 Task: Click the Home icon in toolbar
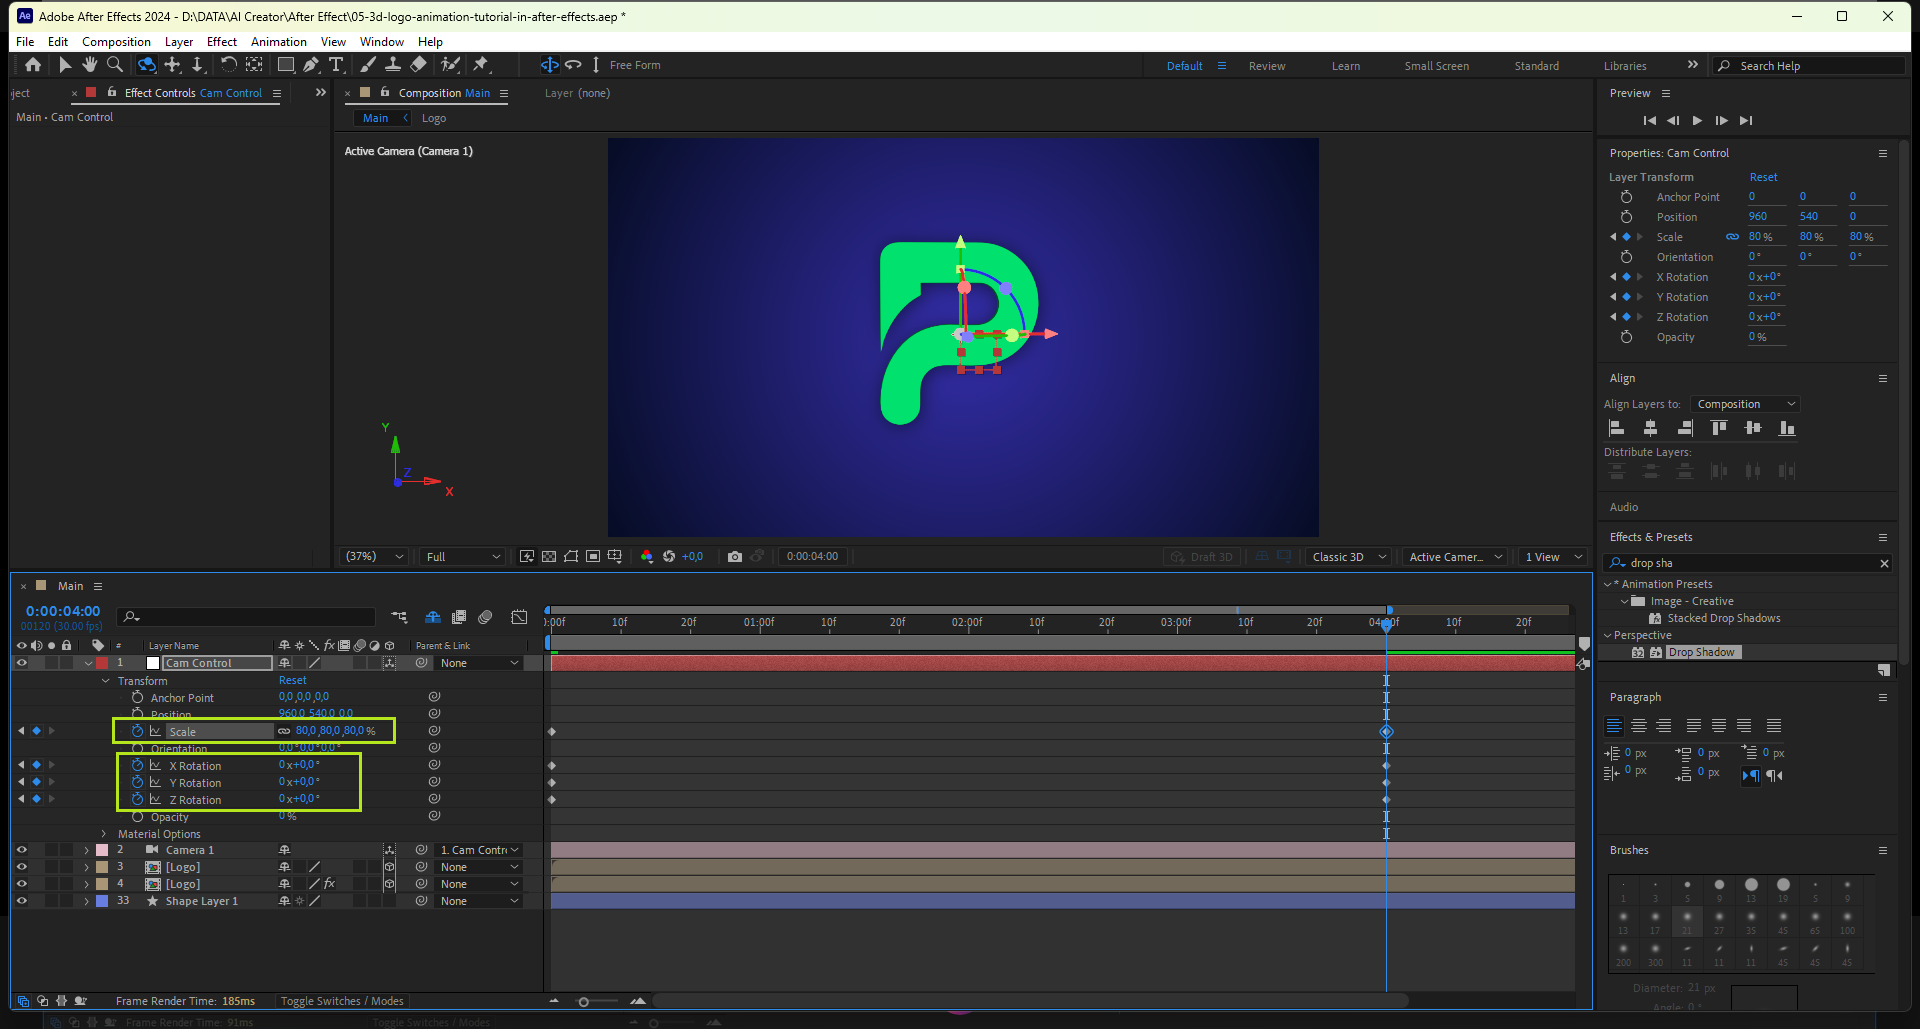coord(33,65)
